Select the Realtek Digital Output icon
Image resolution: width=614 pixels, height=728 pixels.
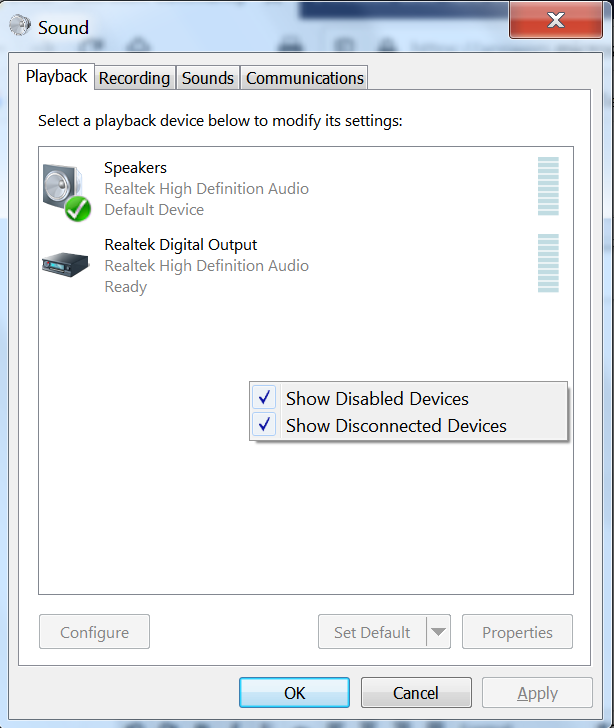[x=65, y=265]
